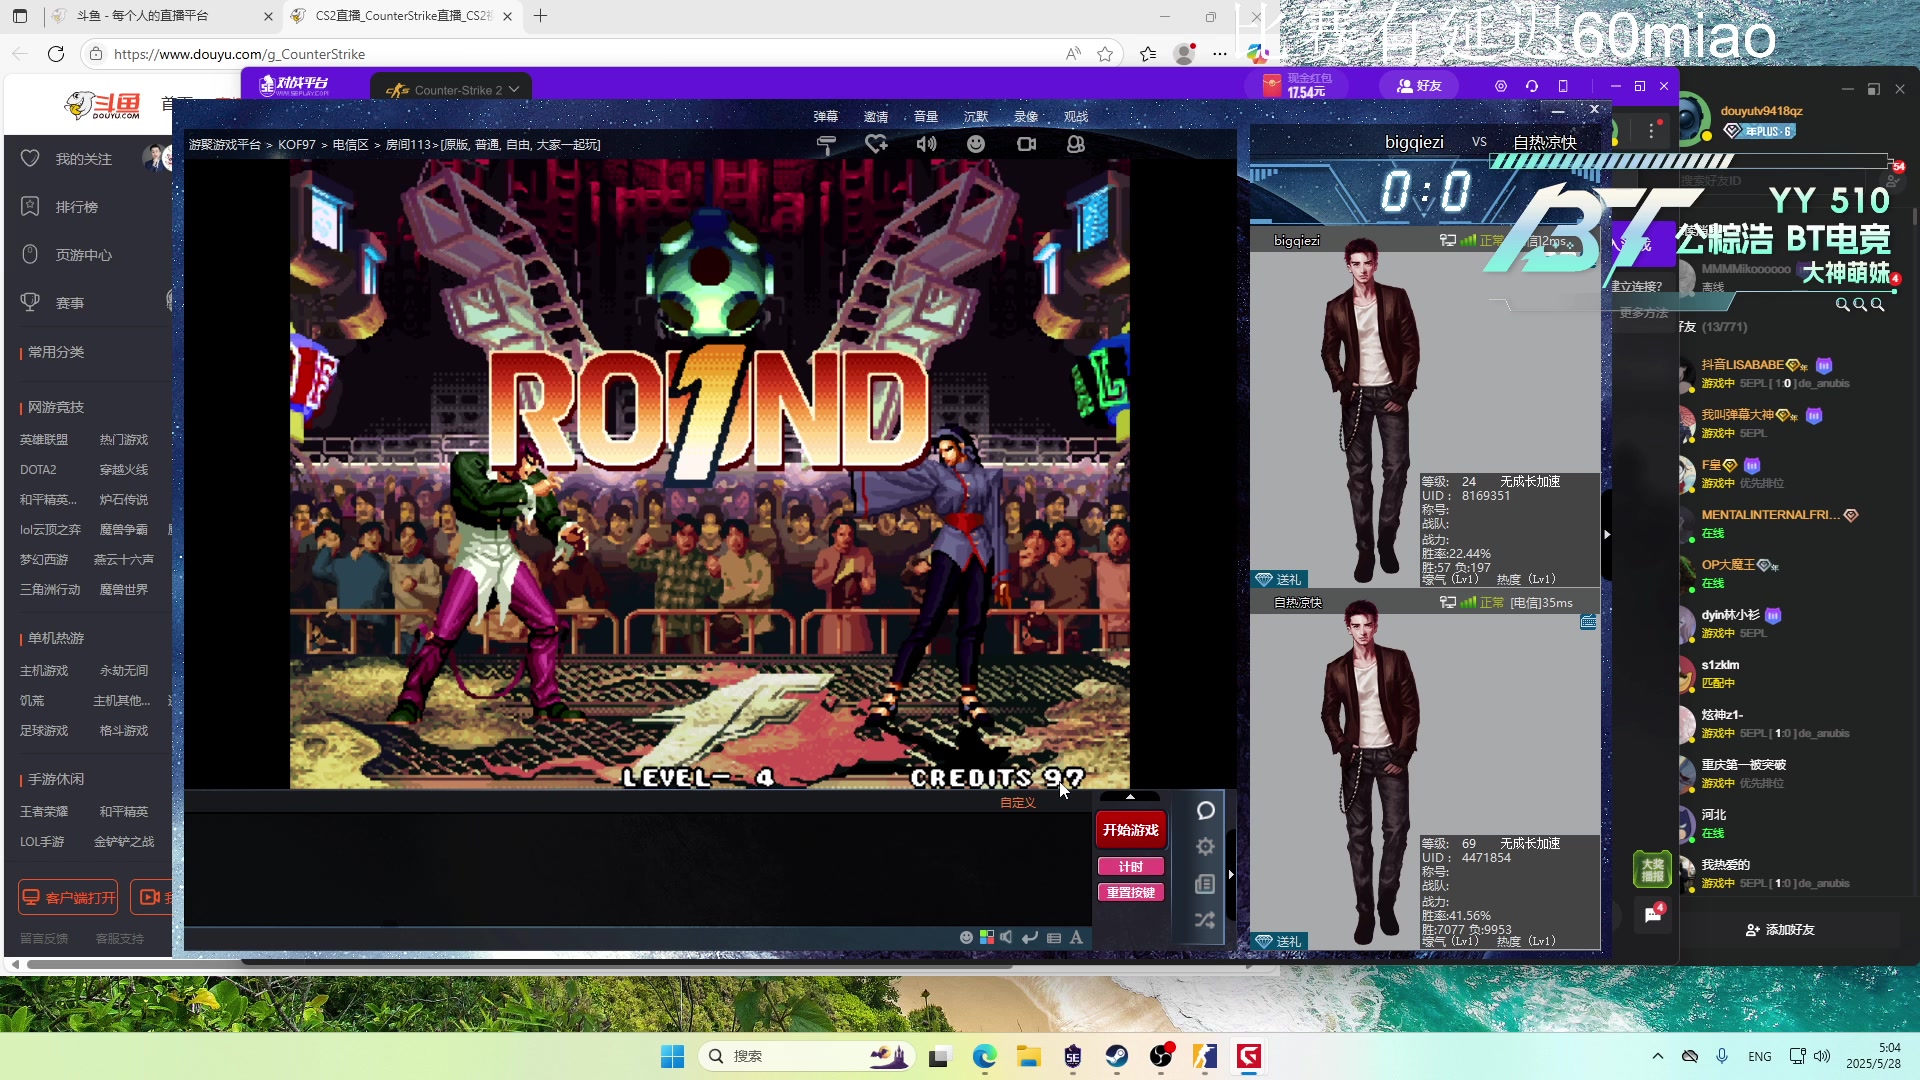The image size is (1920, 1080).
Task: Click the emoji smiley in chat input toolbar
Action: [966, 938]
